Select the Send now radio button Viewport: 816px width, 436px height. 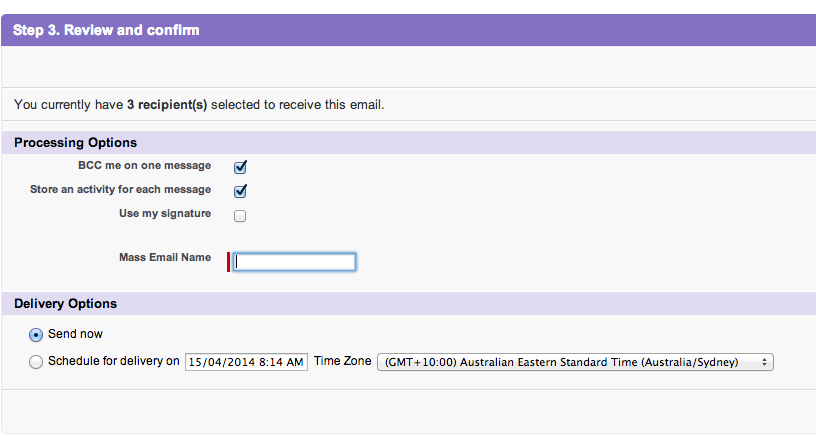click(x=37, y=335)
